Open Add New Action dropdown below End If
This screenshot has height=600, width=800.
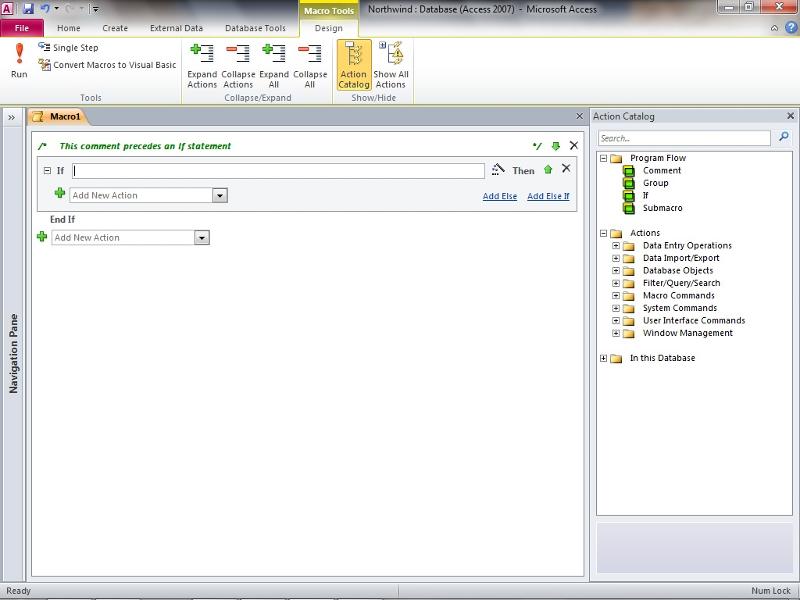pyautogui.click(x=202, y=238)
